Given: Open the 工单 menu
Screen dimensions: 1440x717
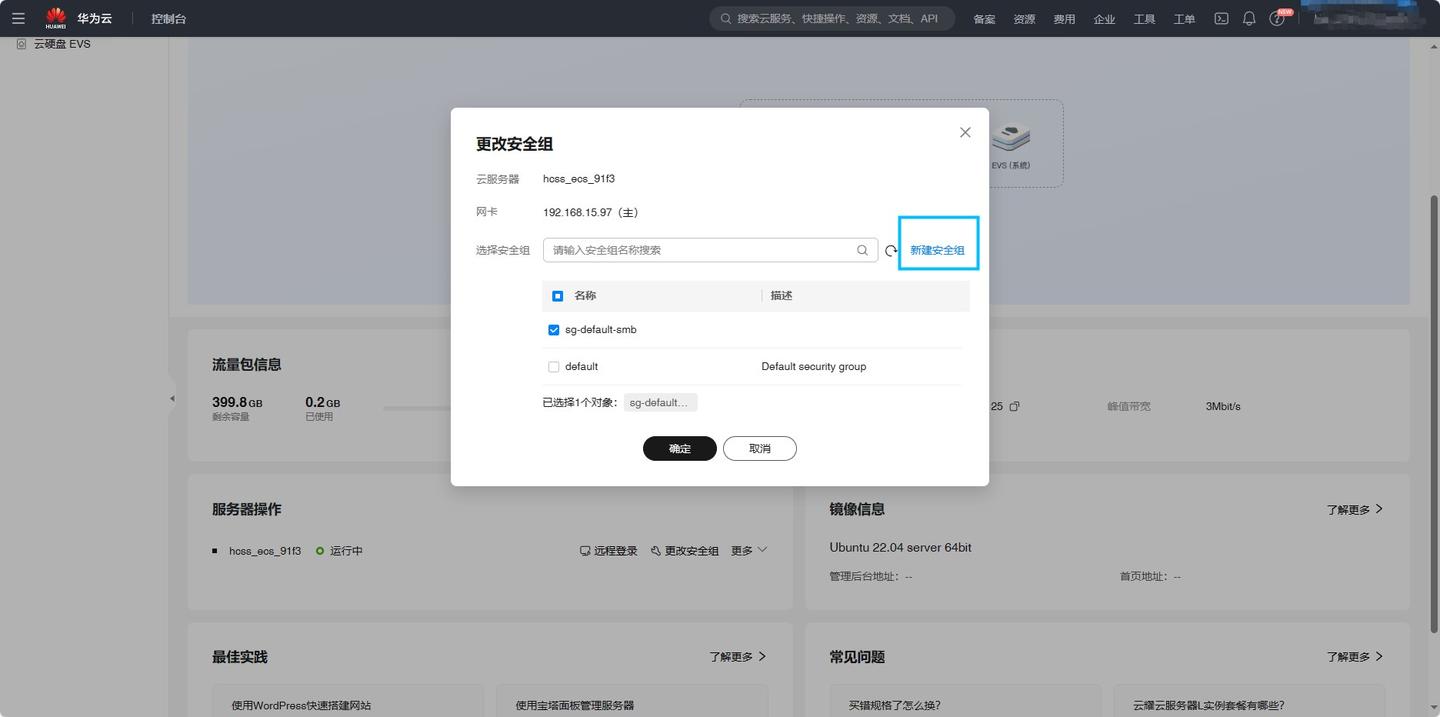Looking at the screenshot, I should pos(1184,19).
